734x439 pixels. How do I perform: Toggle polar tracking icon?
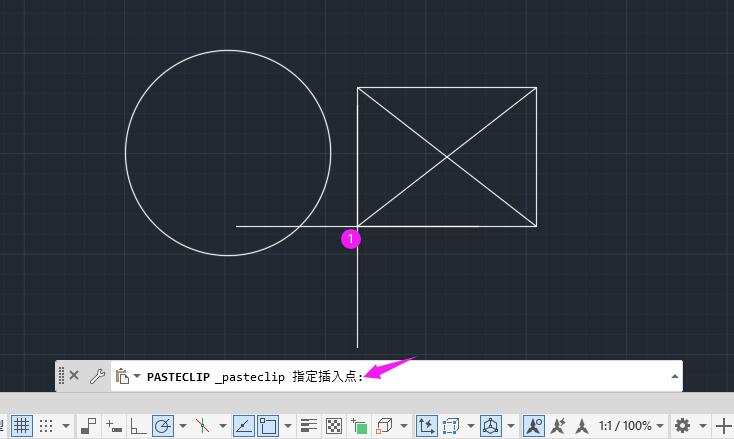pos(162,425)
